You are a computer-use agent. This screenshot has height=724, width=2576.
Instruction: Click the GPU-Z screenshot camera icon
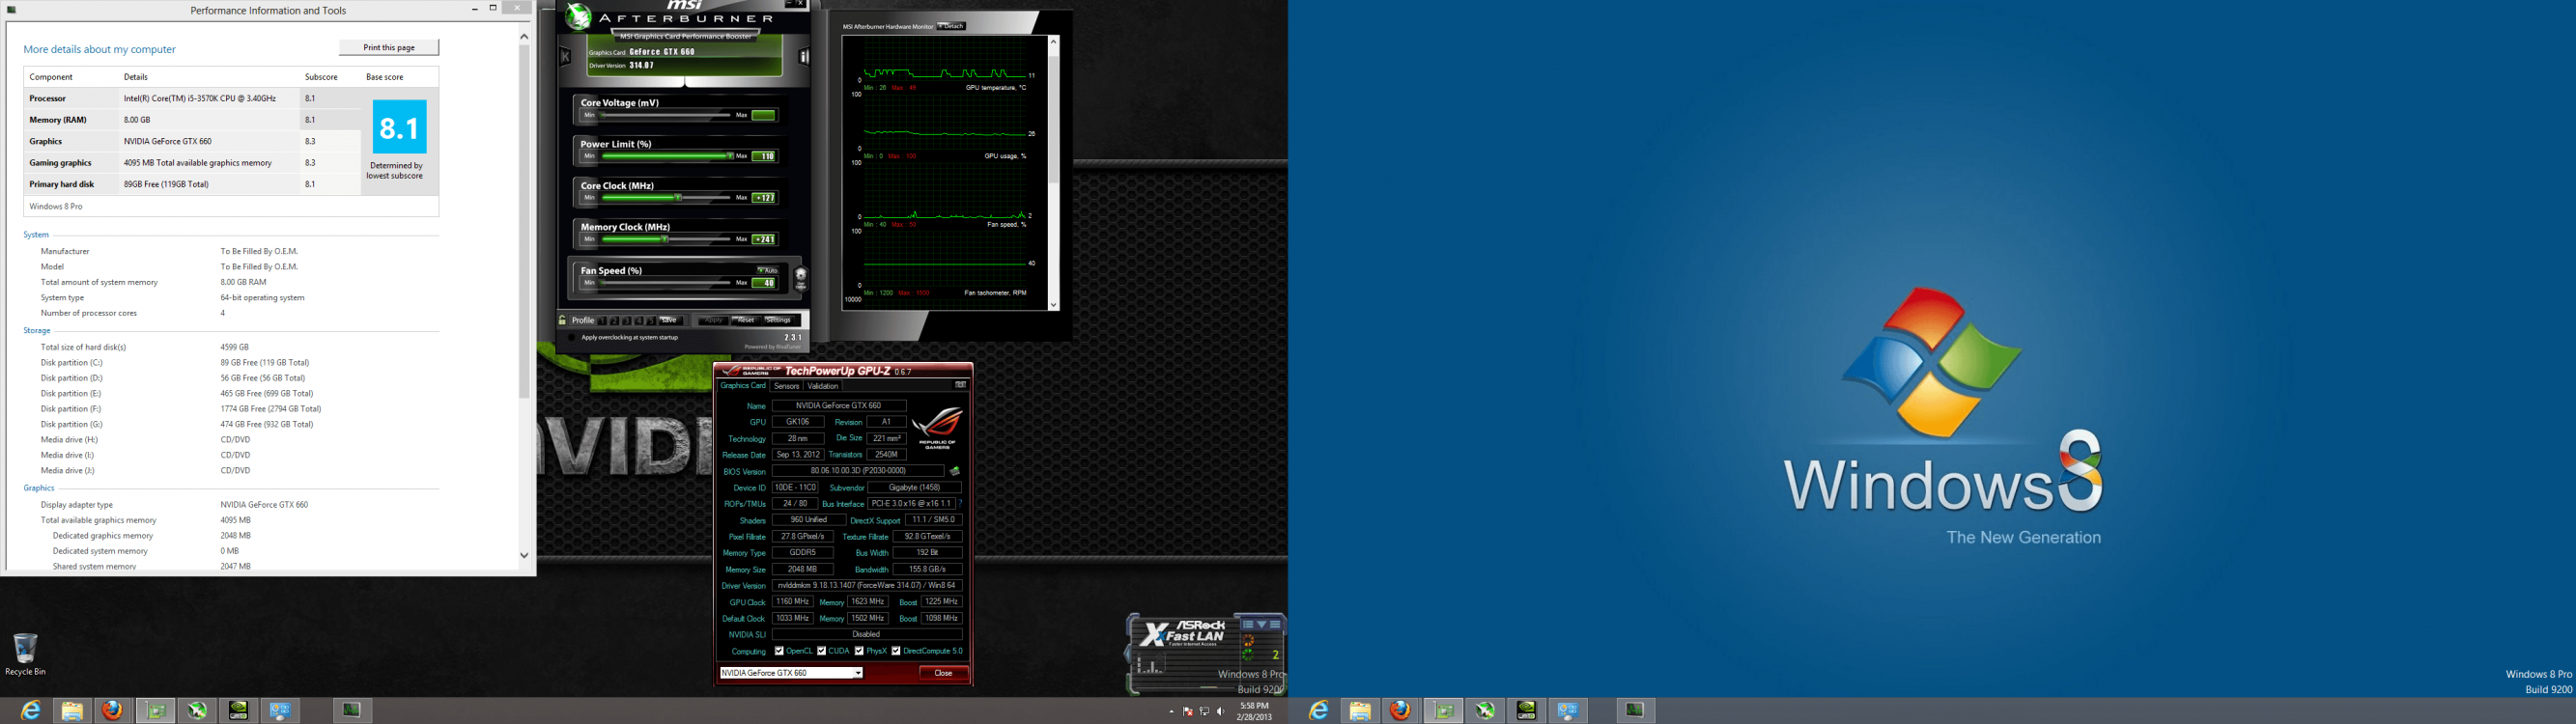pyautogui.click(x=960, y=385)
